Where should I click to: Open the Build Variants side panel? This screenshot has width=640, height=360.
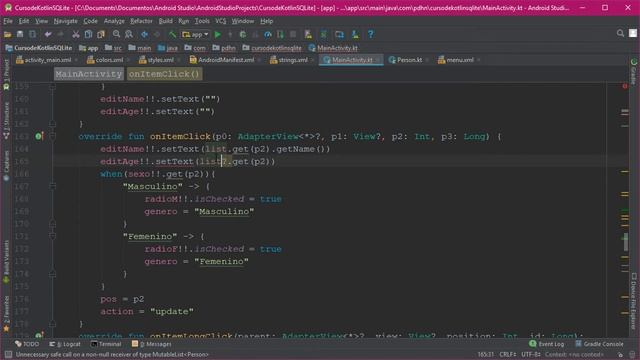(6, 261)
